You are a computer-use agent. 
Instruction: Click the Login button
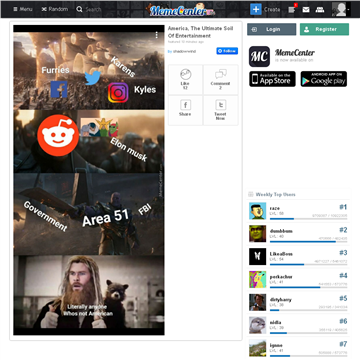271,29
